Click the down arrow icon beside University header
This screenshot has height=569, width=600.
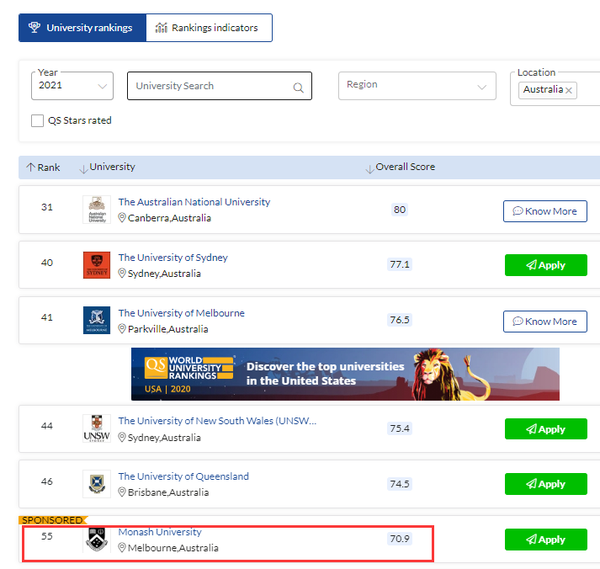click(x=83, y=169)
